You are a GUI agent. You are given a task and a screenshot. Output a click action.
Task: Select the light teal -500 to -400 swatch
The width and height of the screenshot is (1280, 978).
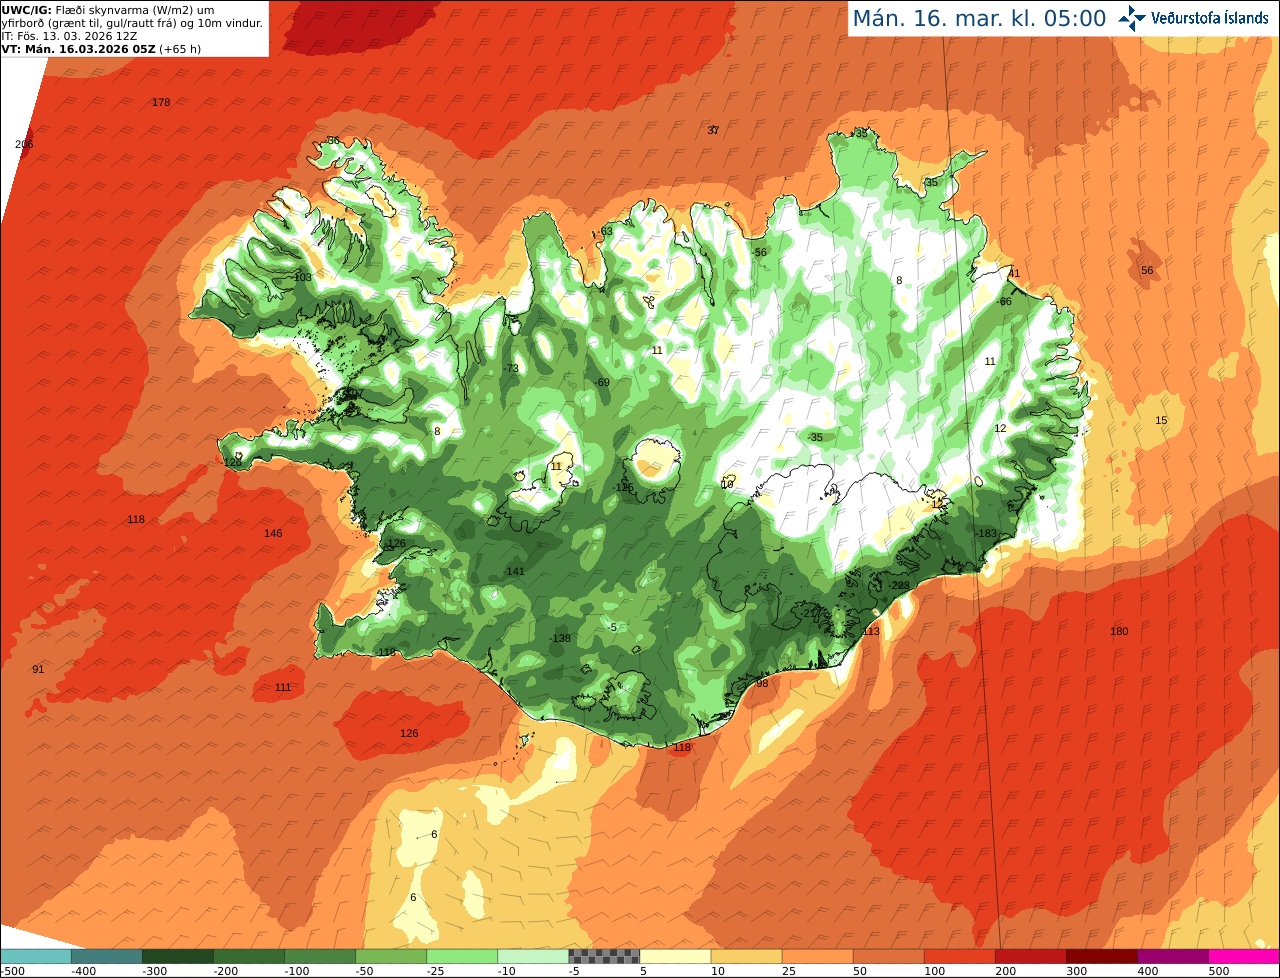37,956
